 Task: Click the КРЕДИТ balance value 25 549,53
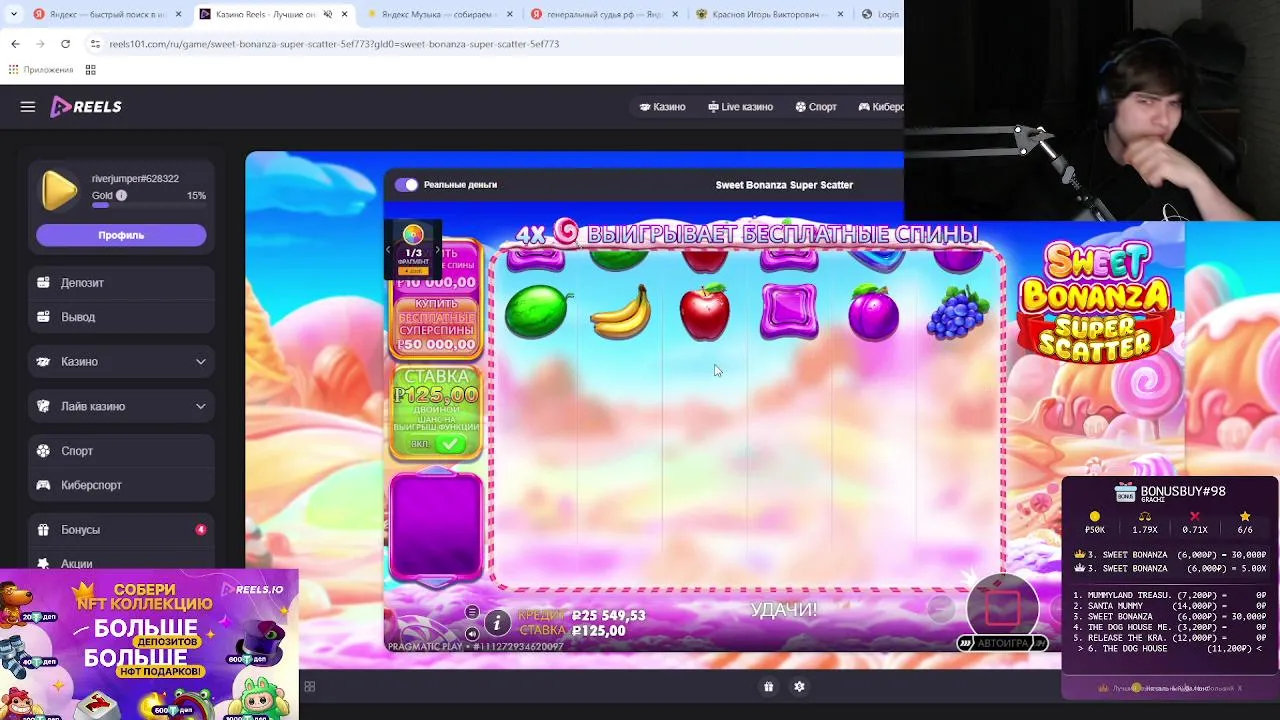point(608,616)
